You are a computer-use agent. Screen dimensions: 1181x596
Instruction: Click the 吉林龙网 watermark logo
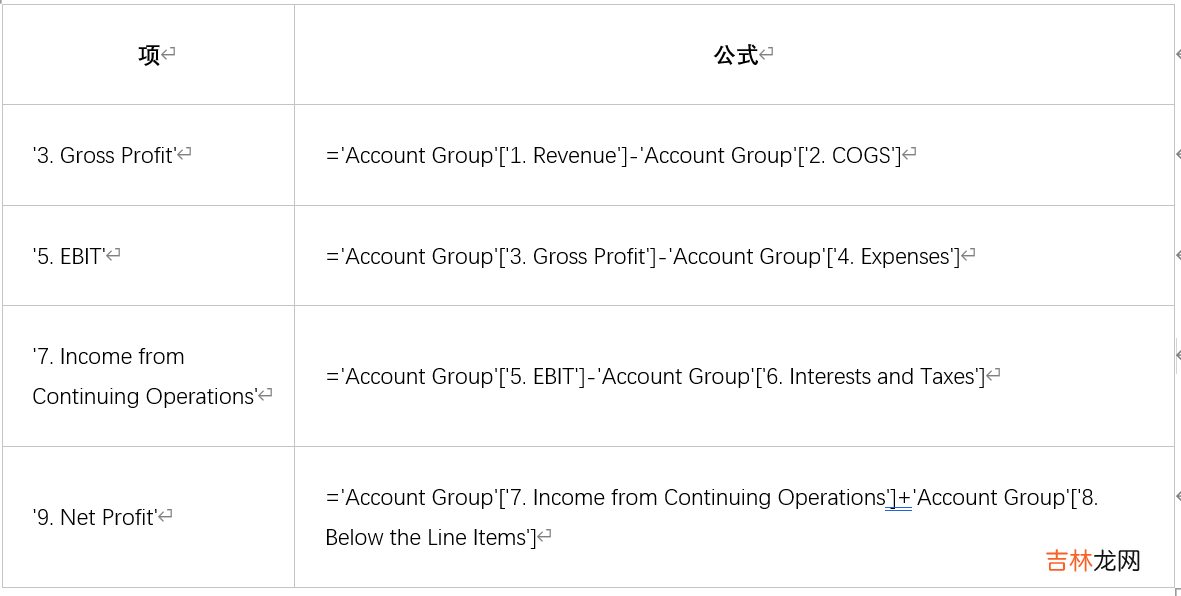[1093, 560]
